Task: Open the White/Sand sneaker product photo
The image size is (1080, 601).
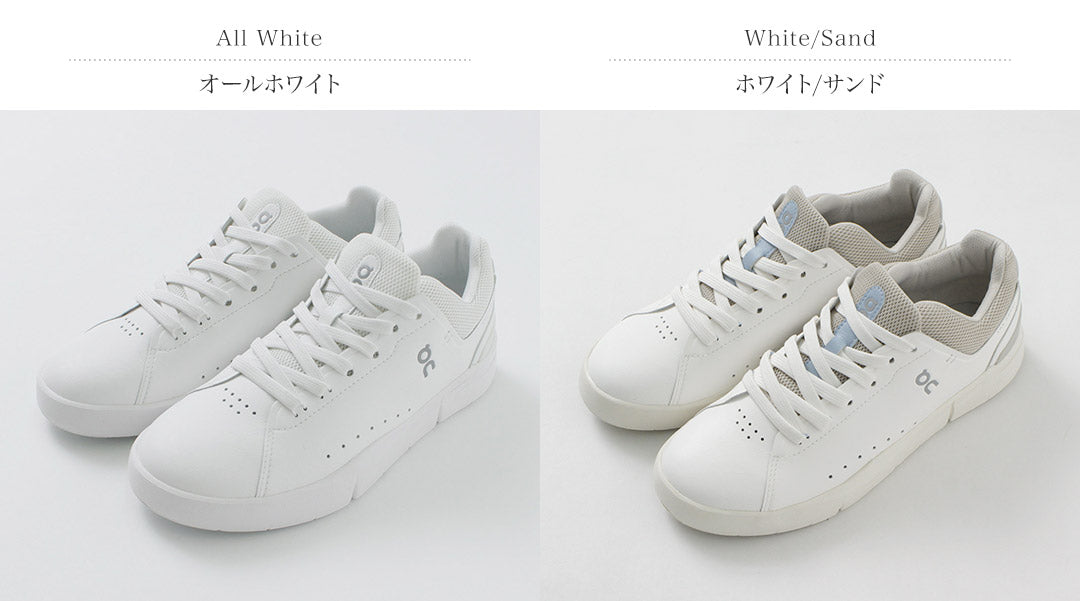Action: [x=810, y=355]
